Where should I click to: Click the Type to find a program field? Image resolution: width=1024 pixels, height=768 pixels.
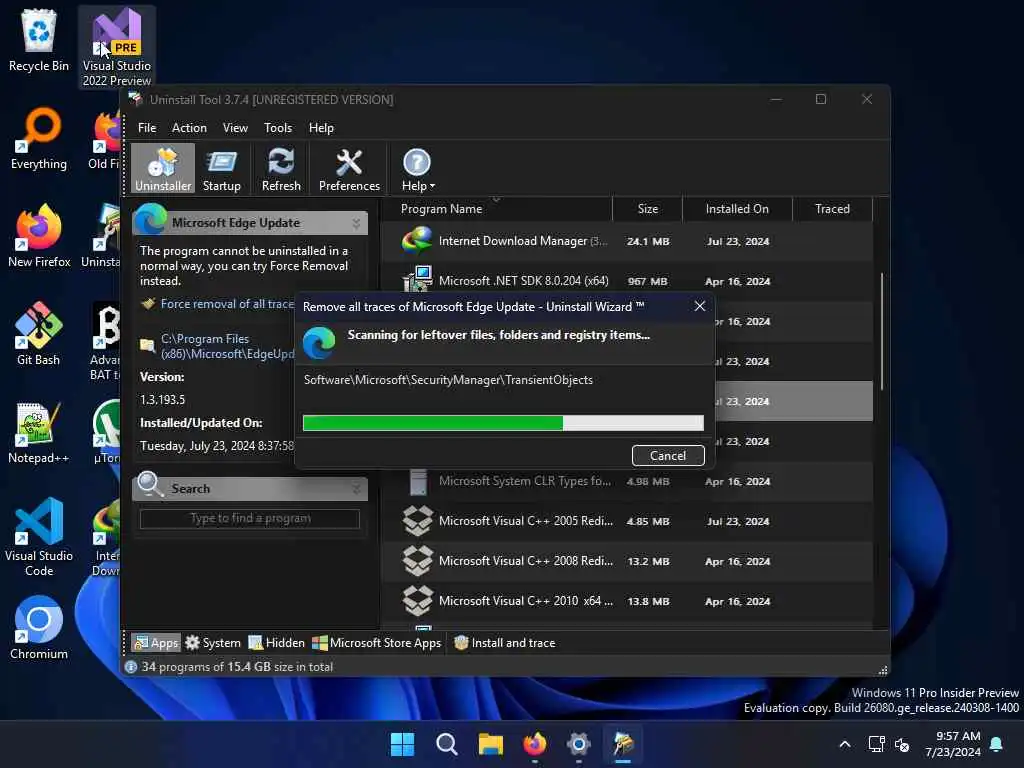point(249,519)
